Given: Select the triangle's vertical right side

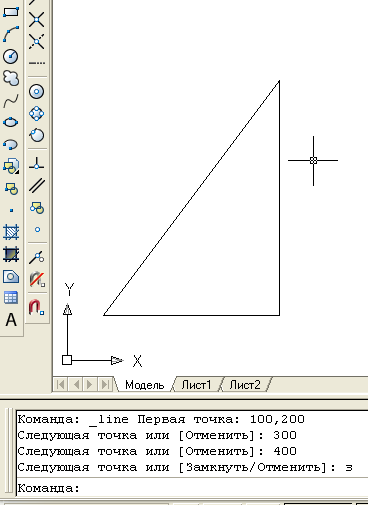Looking at the screenshot, I should [x=279, y=198].
